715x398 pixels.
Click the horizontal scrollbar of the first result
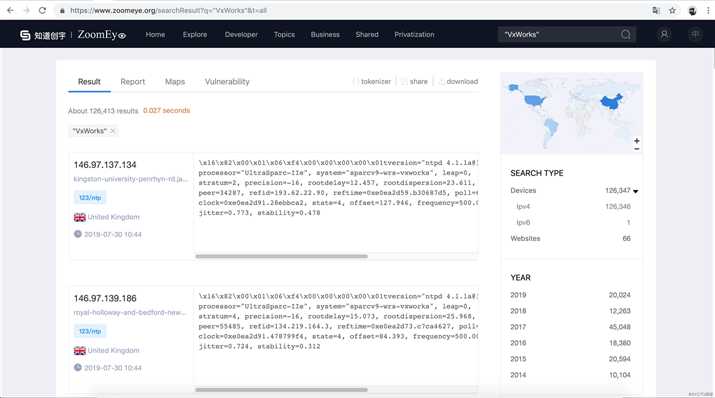tap(281, 256)
